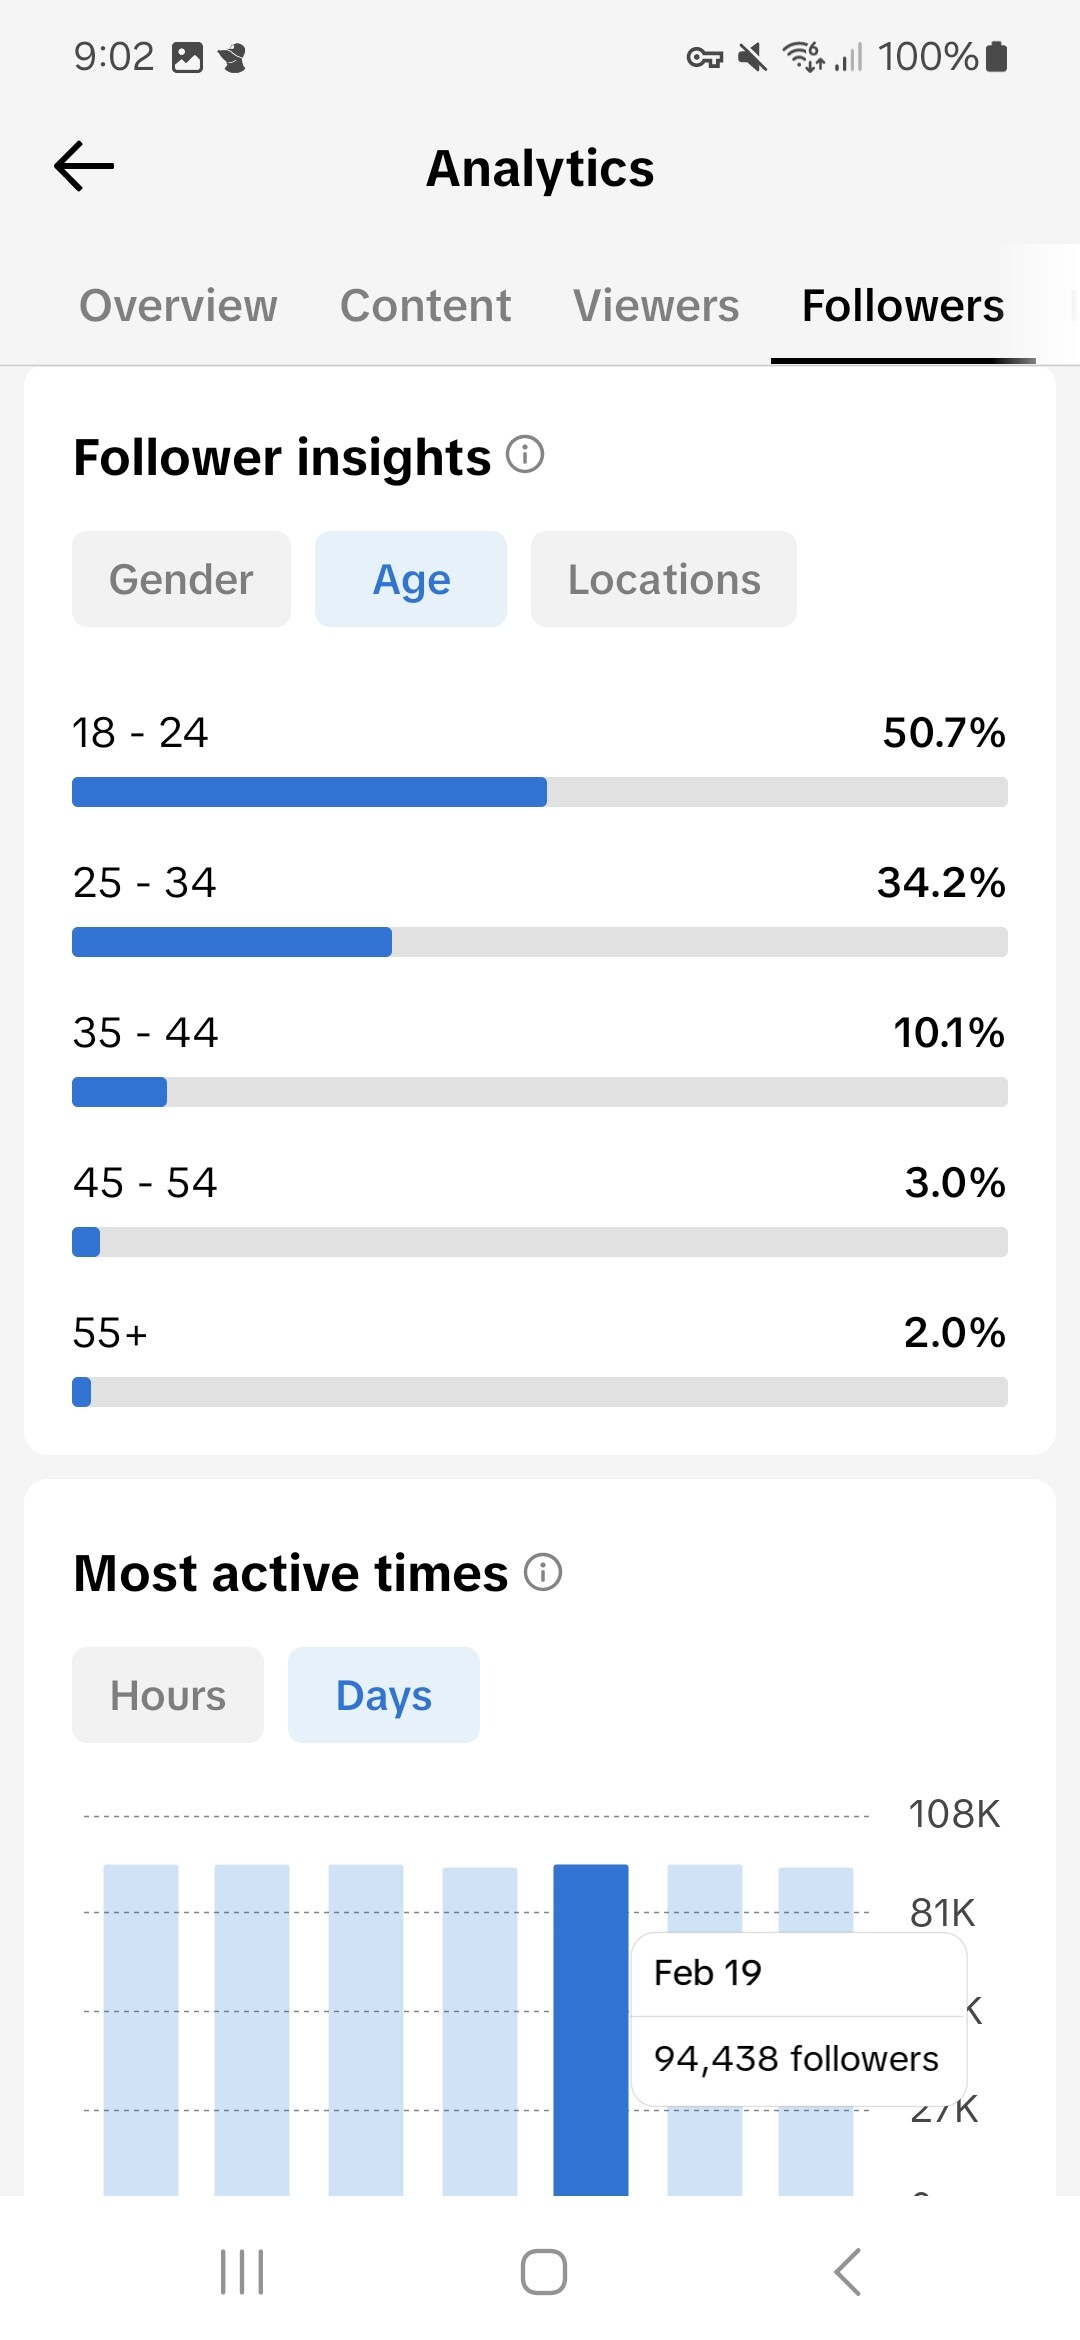Select the Followers tab
Image resolution: width=1080 pixels, height=2340 pixels.
pyautogui.click(x=903, y=306)
